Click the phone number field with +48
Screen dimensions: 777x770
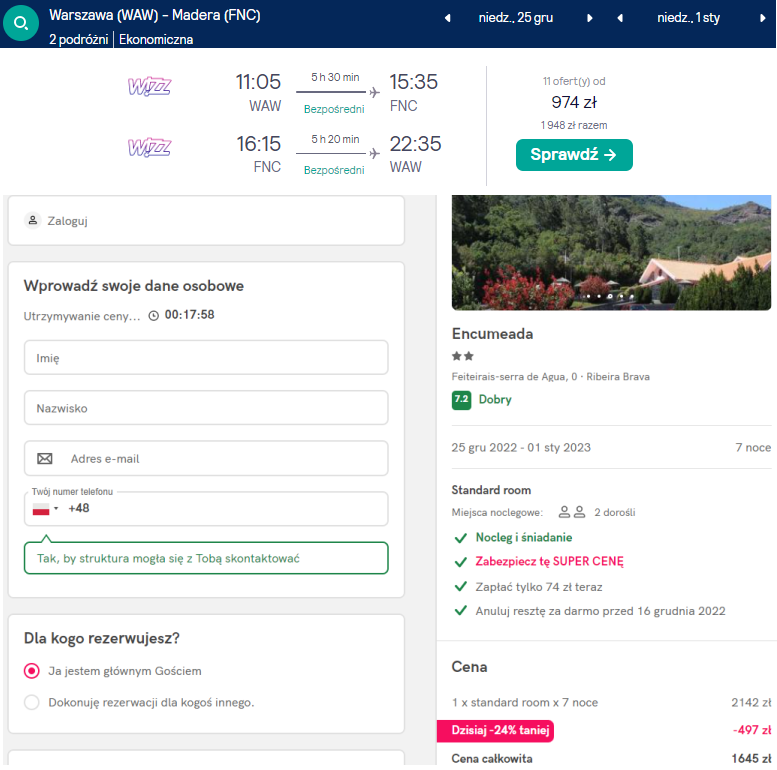[206, 508]
